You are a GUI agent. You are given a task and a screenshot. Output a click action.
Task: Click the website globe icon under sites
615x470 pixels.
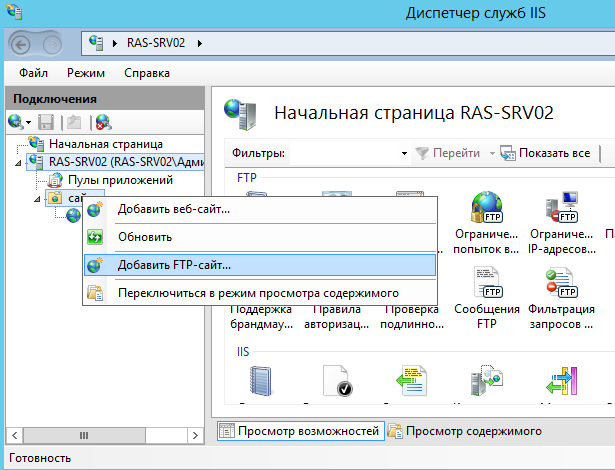(x=73, y=215)
